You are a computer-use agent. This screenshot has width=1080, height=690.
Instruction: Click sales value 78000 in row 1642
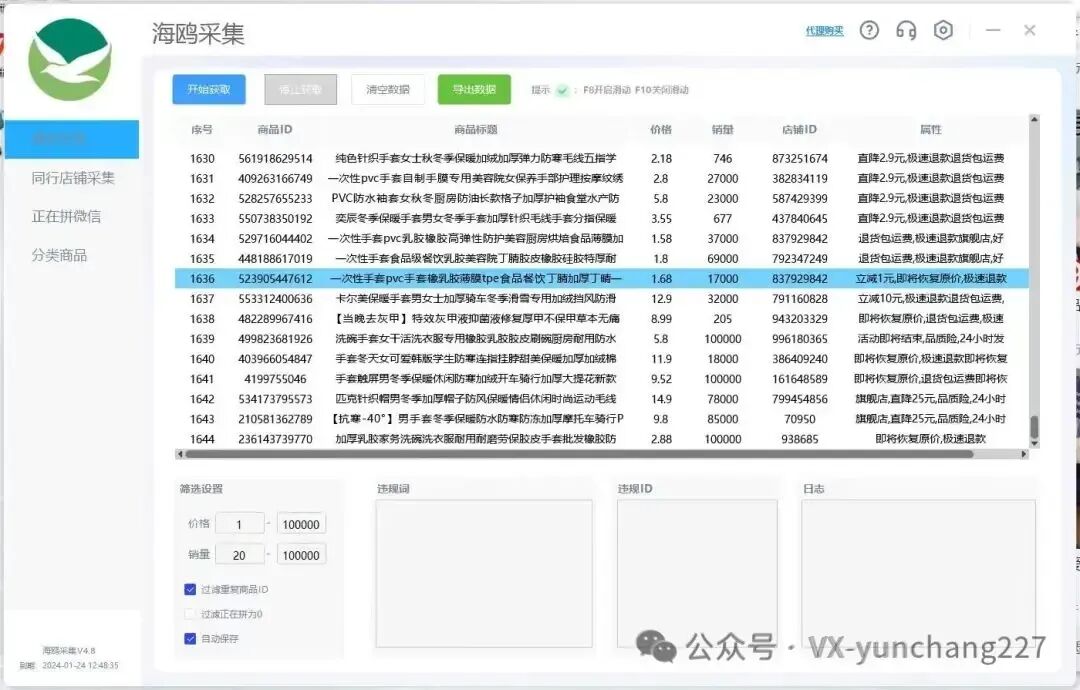coord(723,399)
